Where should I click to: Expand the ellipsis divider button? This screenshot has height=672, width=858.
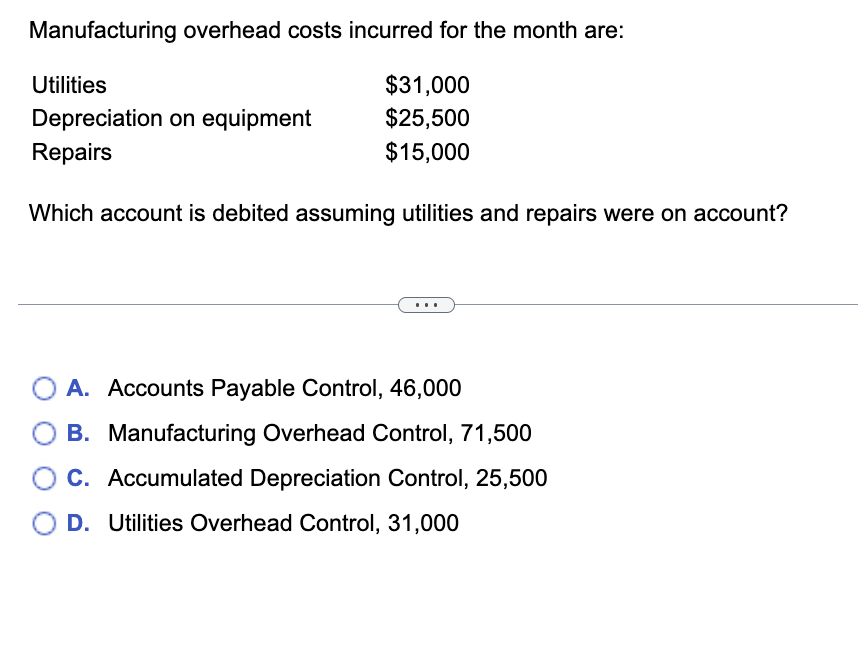[427, 304]
